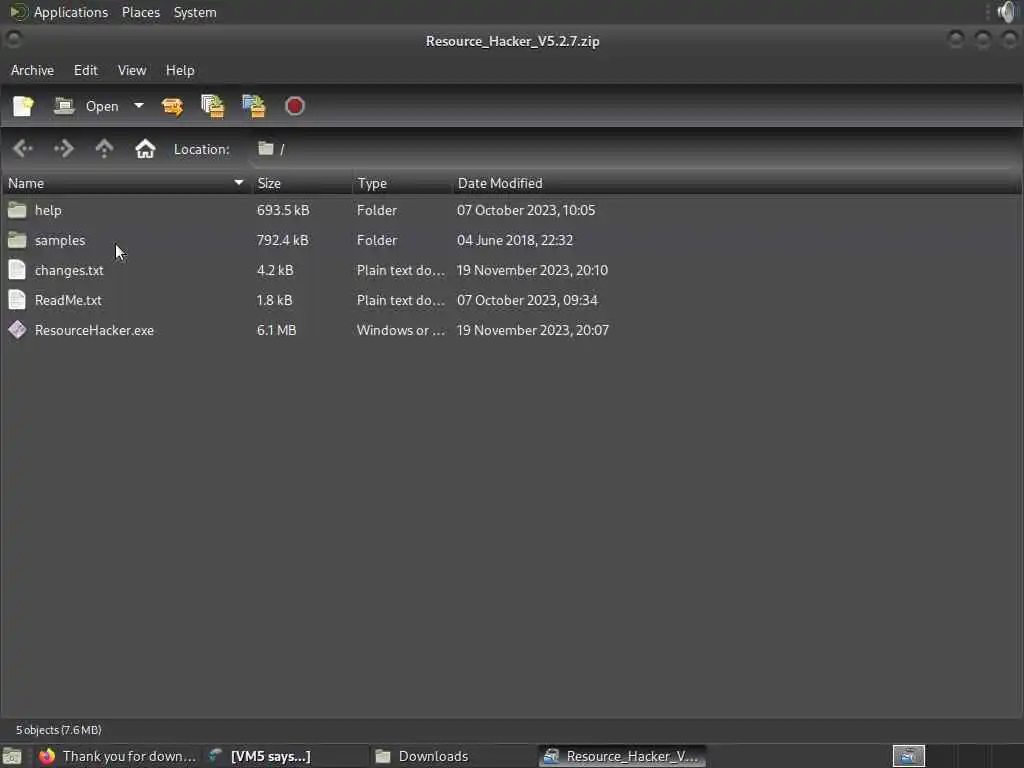Click the 04 June 2018, 22:32 date

coord(515,240)
